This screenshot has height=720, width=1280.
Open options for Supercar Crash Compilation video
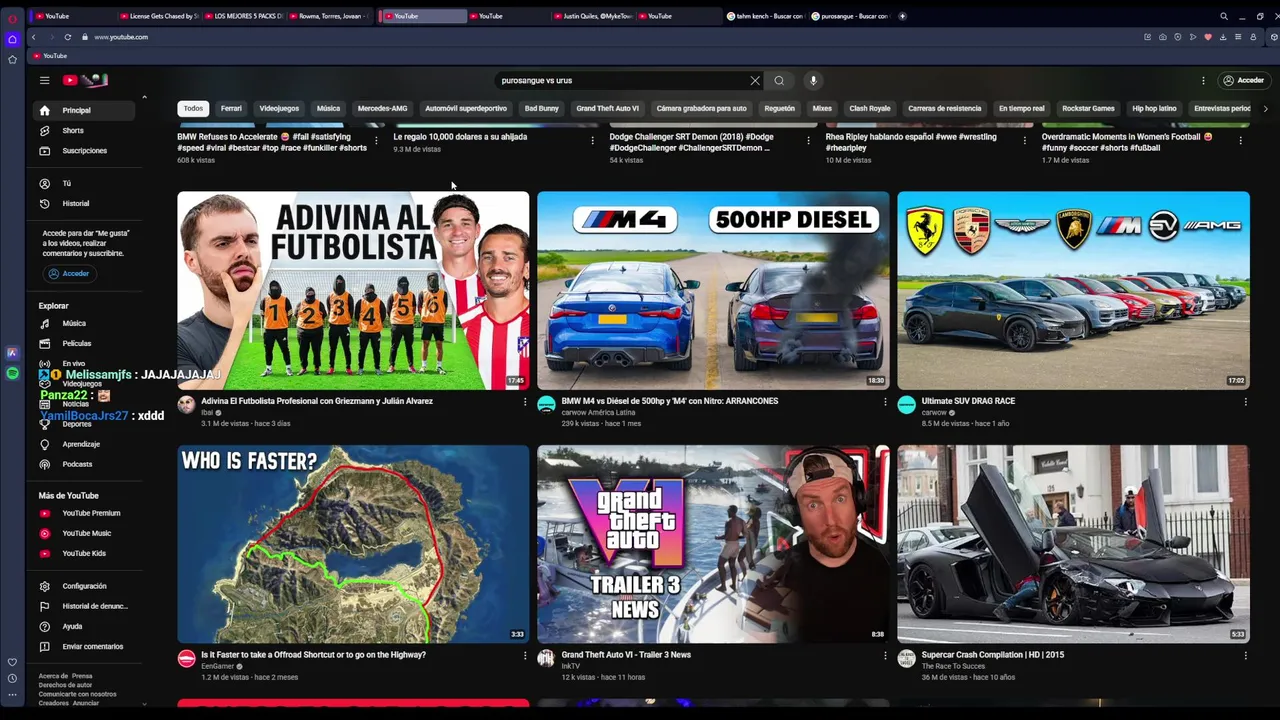click(x=1245, y=656)
